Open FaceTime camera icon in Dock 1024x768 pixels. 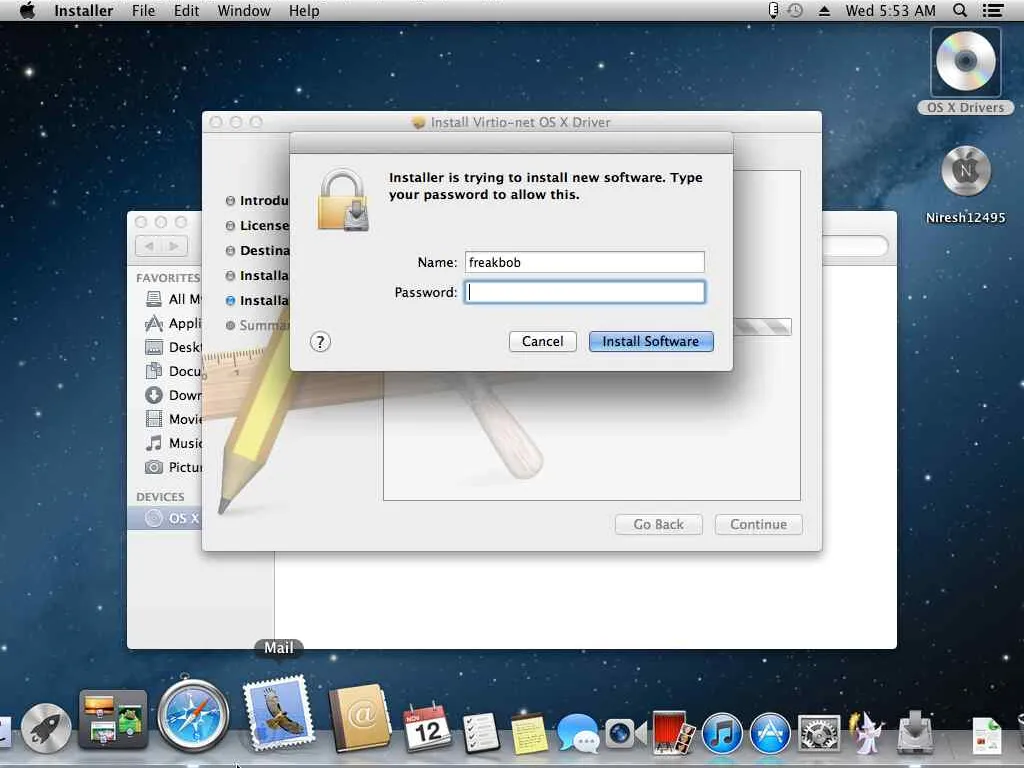click(624, 733)
